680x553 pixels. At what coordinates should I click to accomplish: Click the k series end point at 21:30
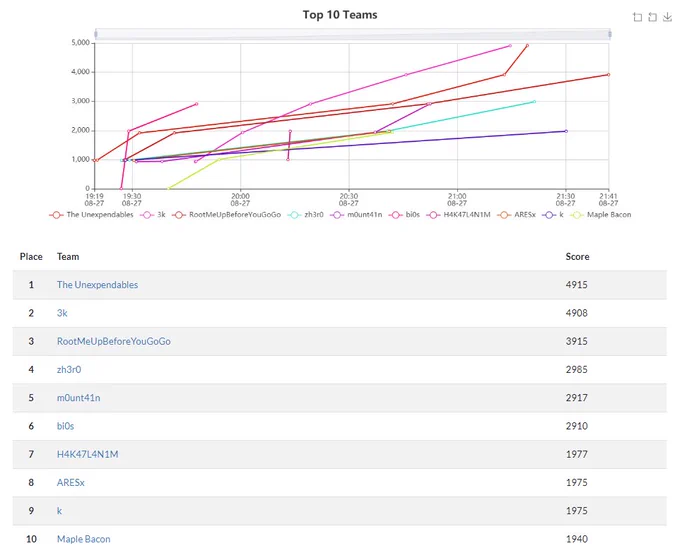[x=566, y=131]
